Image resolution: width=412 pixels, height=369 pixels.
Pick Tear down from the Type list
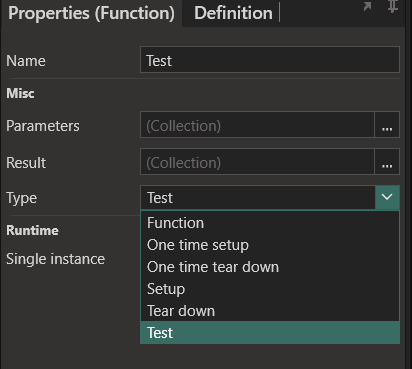[x=270, y=311]
